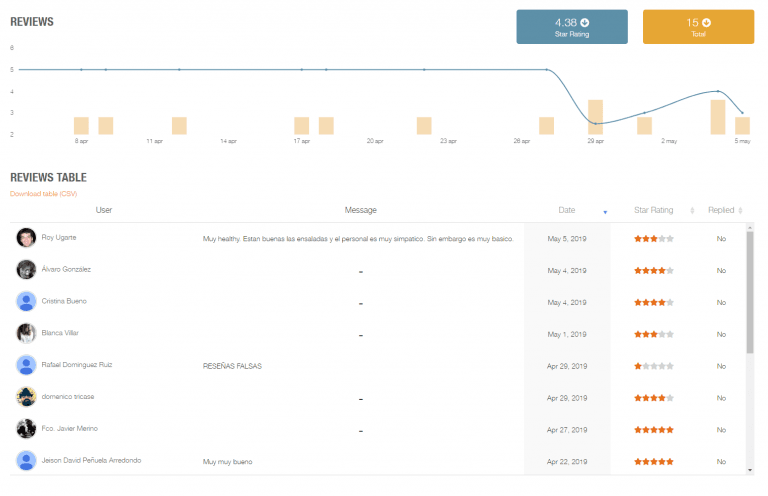This screenshot has width=768, height=496.
Task: Select the orange Total reviews card
Action: click(x=698, y=27)
